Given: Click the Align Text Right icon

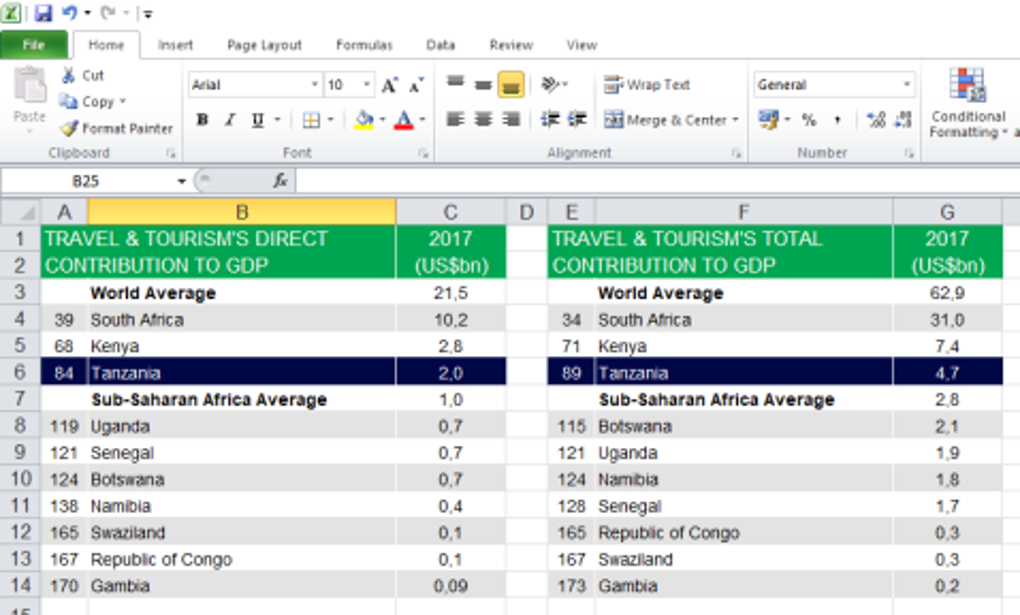Looking at the screenshot, I should point(511,120).
